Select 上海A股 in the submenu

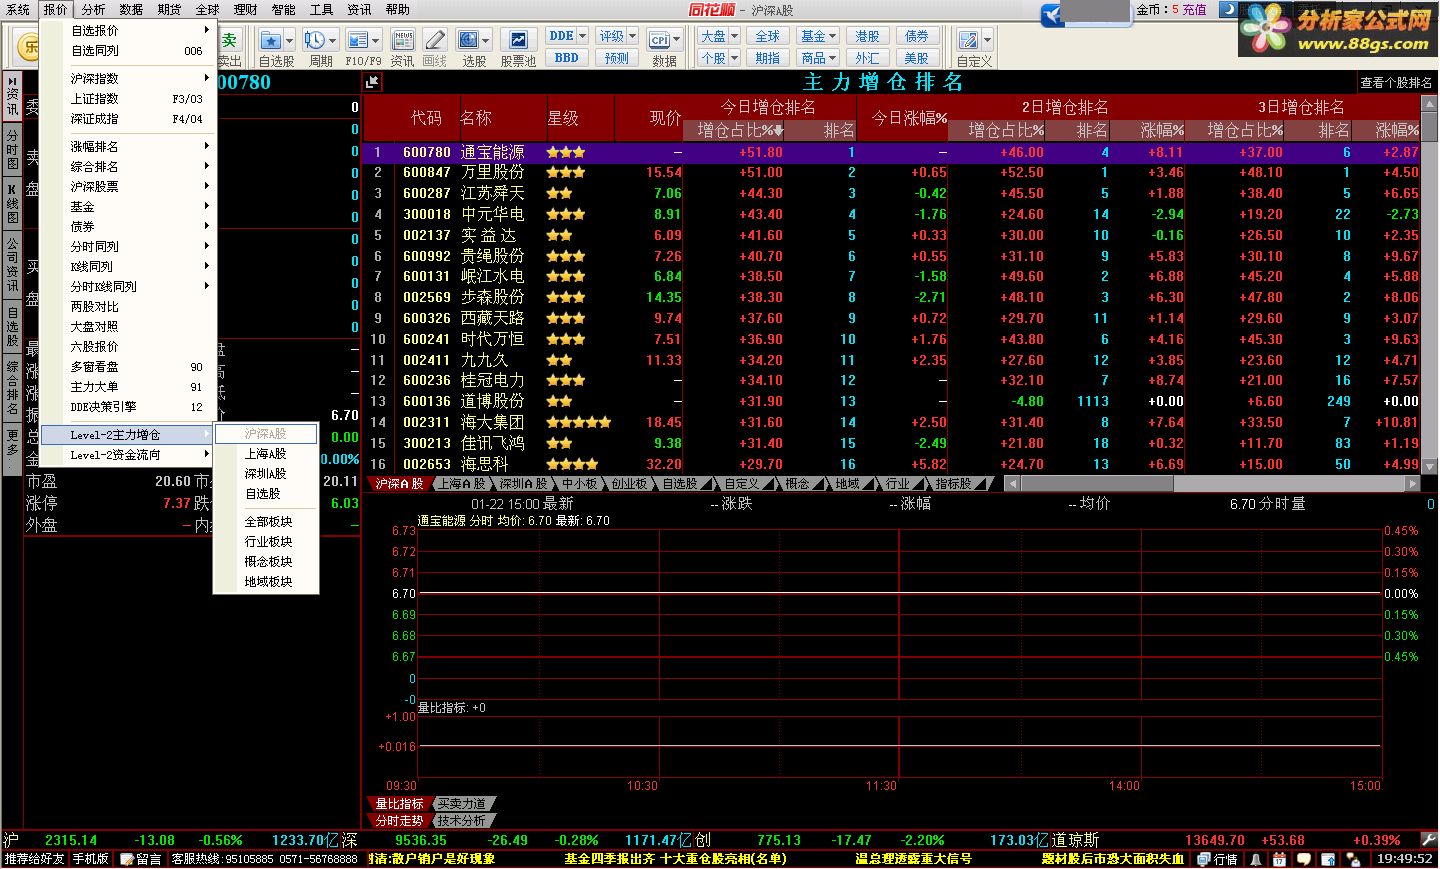pyautogui.click(x=266, y=454)
